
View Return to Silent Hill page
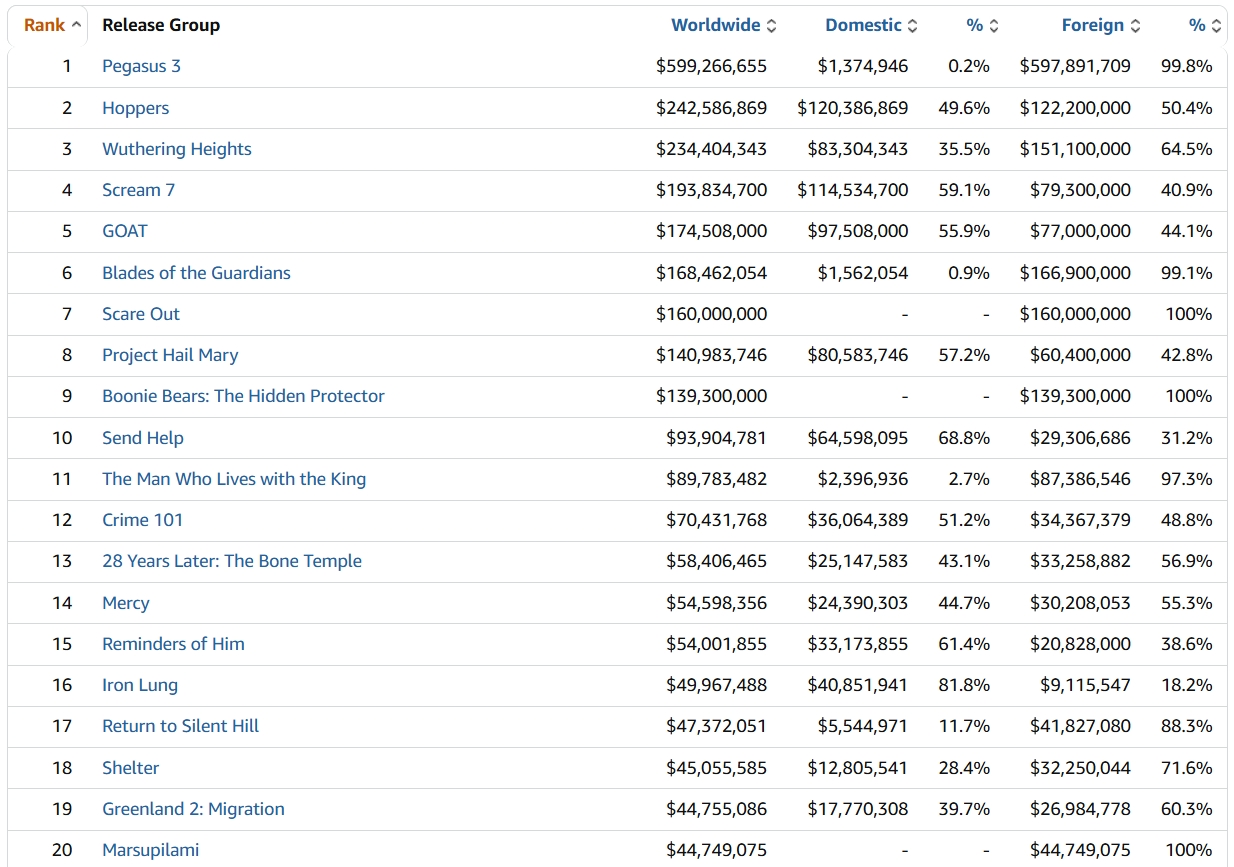180,726
